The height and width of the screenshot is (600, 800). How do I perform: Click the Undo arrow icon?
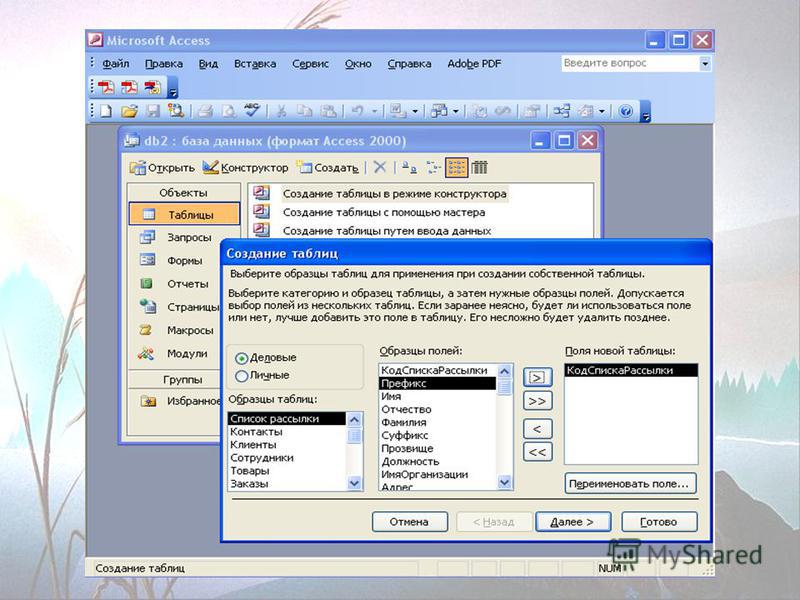pos(357,111)
